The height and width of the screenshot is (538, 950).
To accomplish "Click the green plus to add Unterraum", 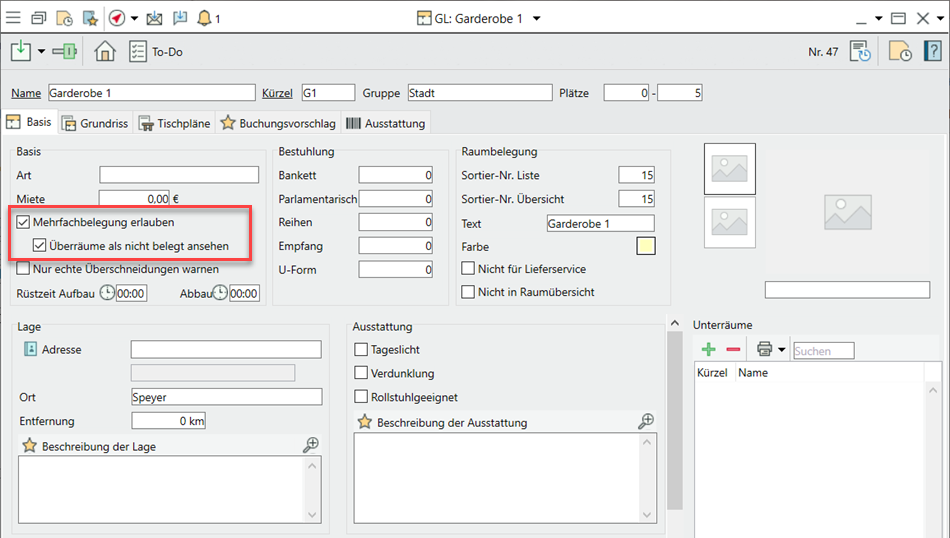I will tap(709, 349).
